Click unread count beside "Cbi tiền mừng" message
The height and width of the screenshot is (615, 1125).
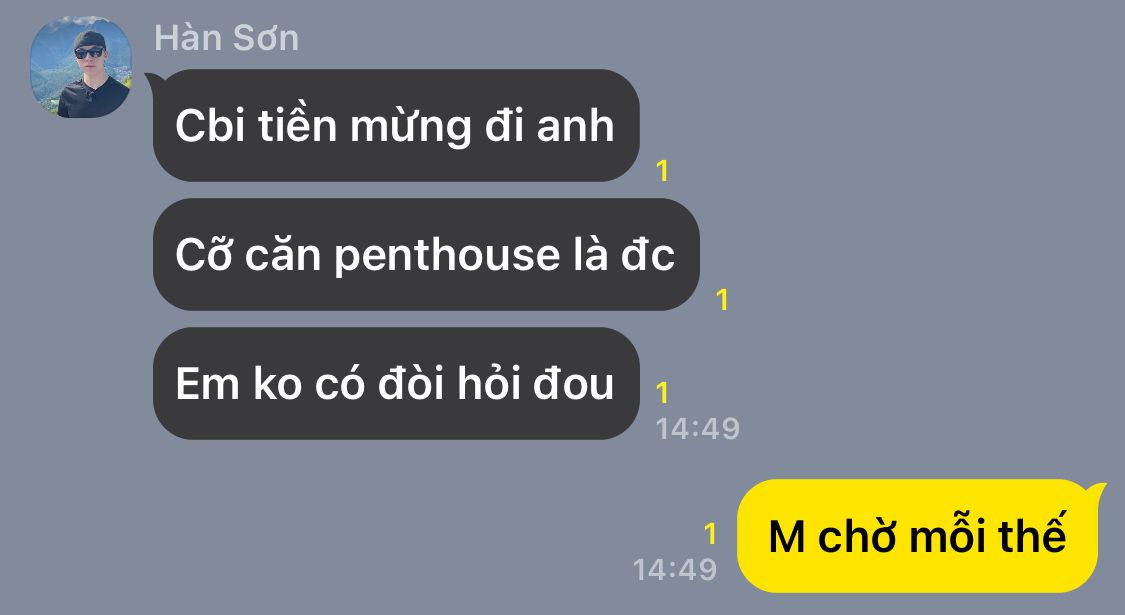pyautogui.click(x=662, y=171)
